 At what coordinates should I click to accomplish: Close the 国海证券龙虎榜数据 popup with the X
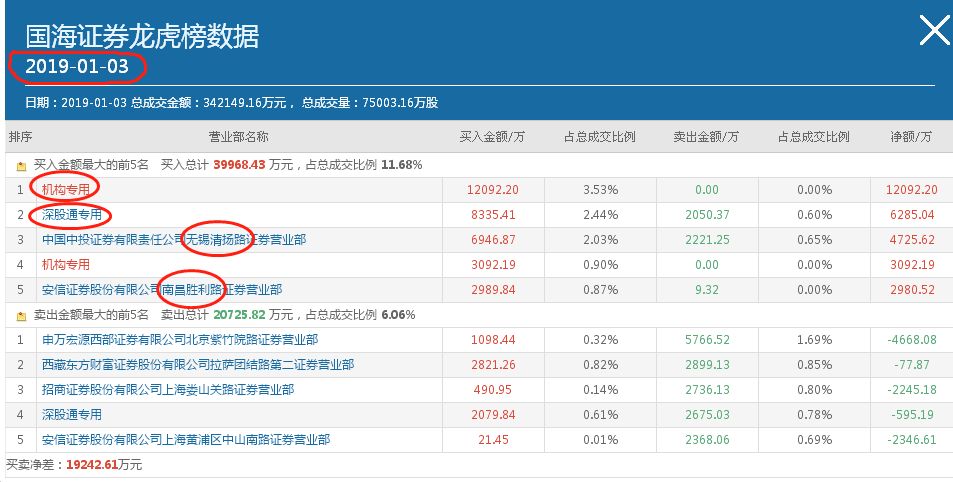(935, 30)
